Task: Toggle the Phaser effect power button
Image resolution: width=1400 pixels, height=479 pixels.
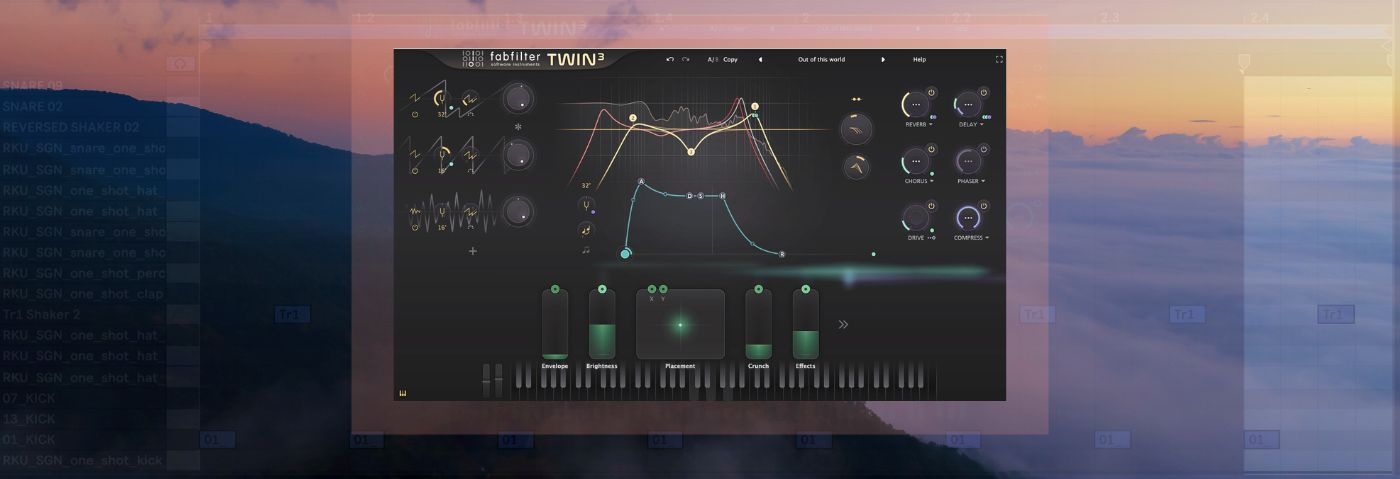Action: click(984, 149)
